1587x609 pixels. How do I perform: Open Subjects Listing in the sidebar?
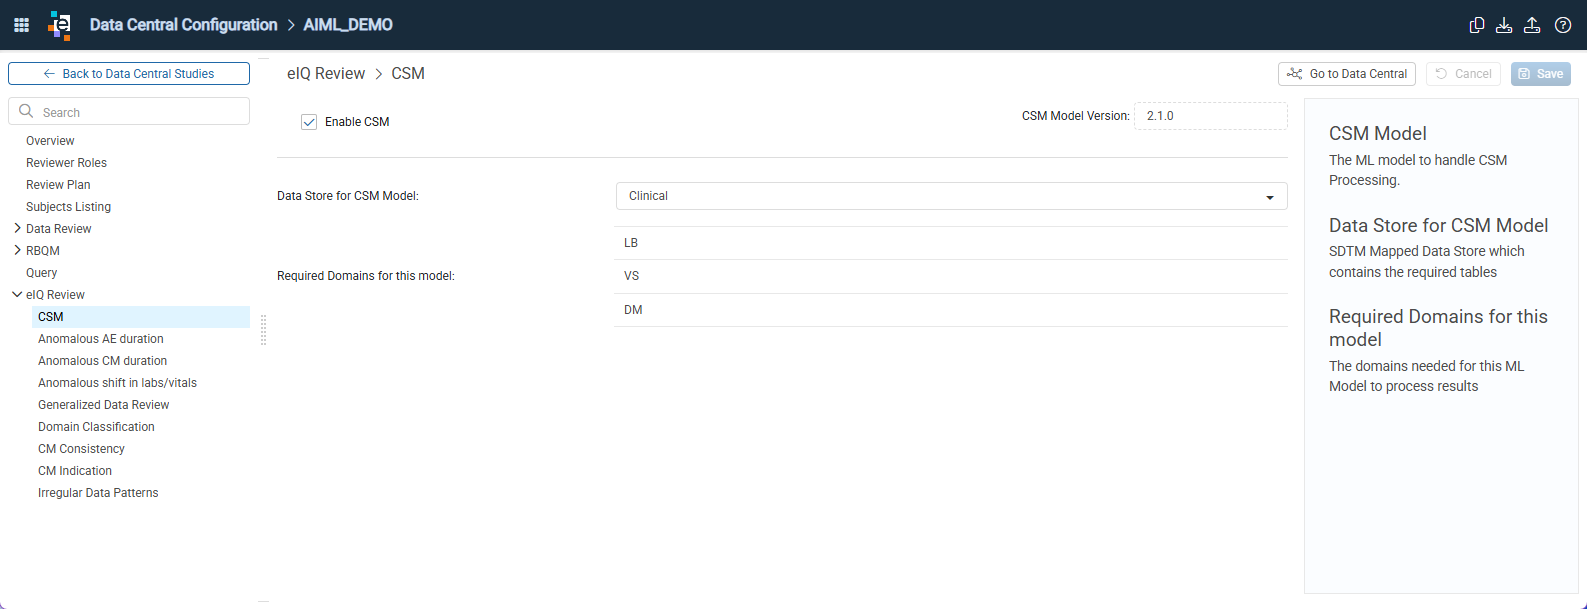[68, 207]
